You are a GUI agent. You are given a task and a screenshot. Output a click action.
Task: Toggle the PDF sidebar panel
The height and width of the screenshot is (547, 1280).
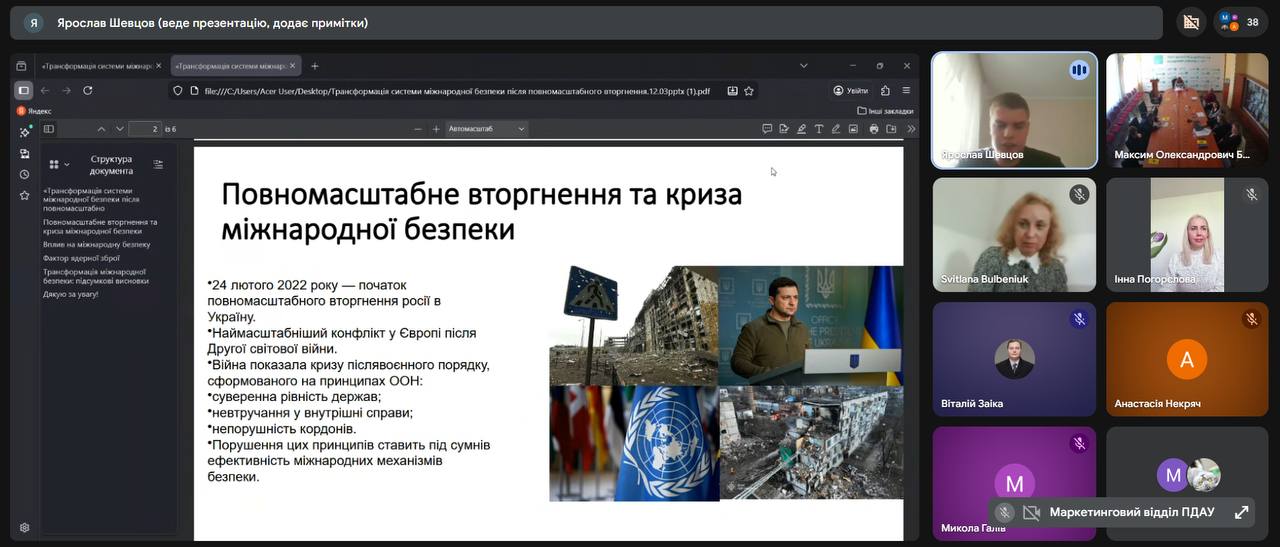[x=49, y=129]
